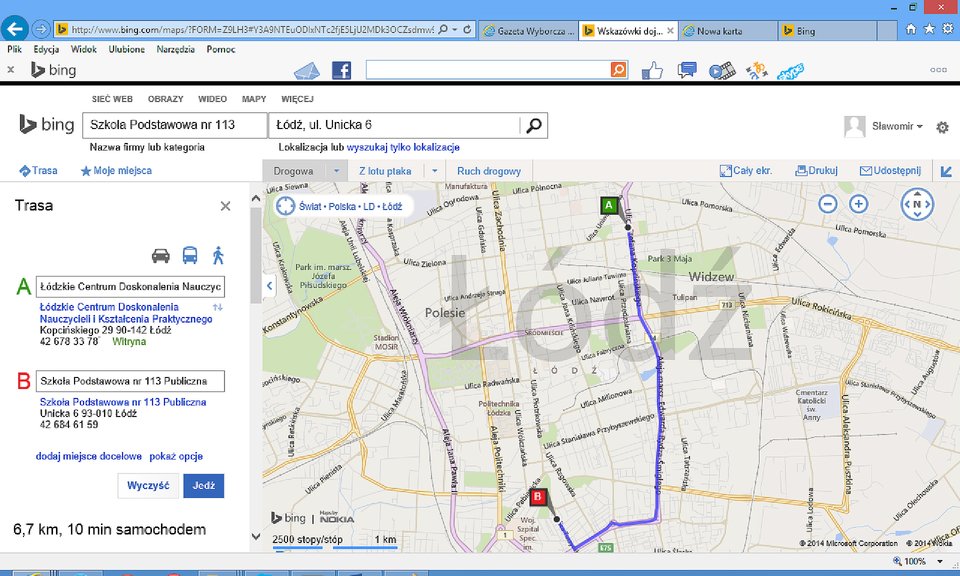Screen dimensions: 960x576
Task: Open the Sławomir account dropdown
Action: click(897, 126)
